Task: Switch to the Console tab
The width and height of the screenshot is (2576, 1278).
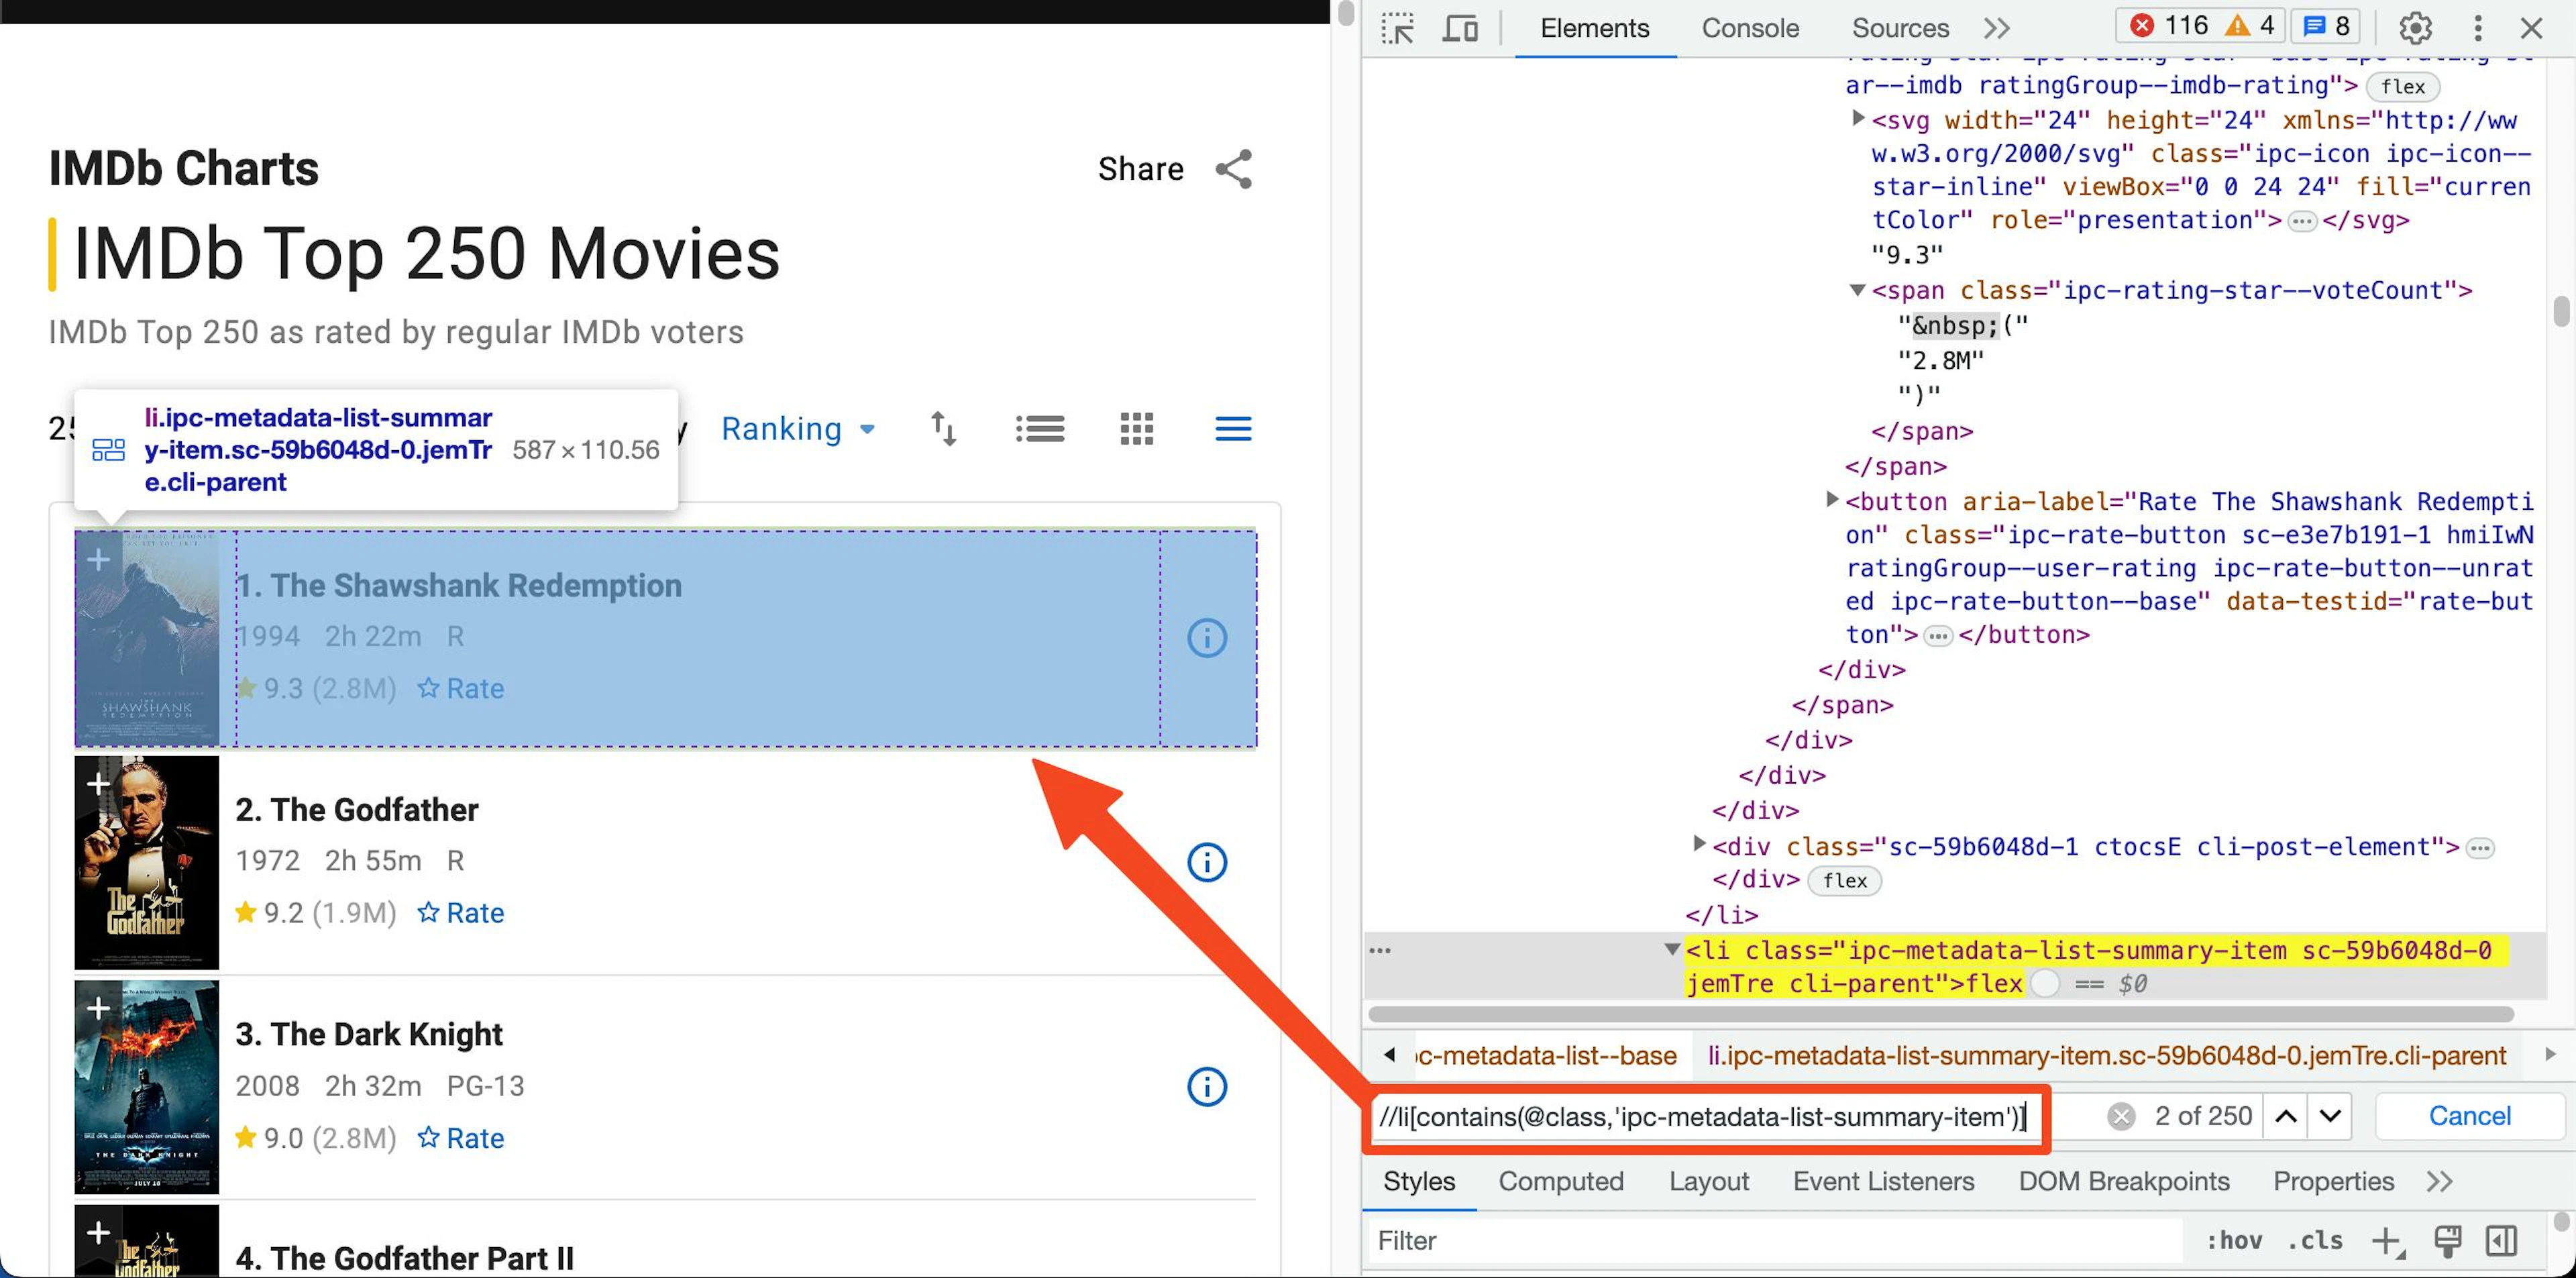Action: 1750,28
